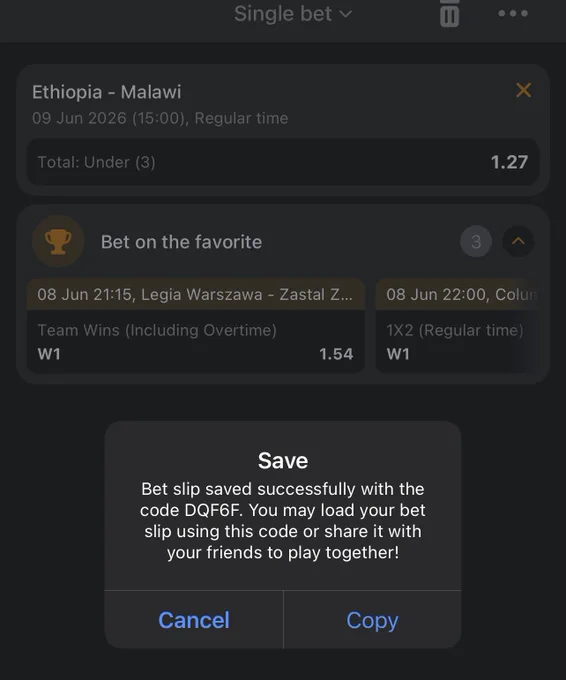This screenshot has width=566, height=680.
Task: Tap the gold trophy icon
Action: [58, 241]
